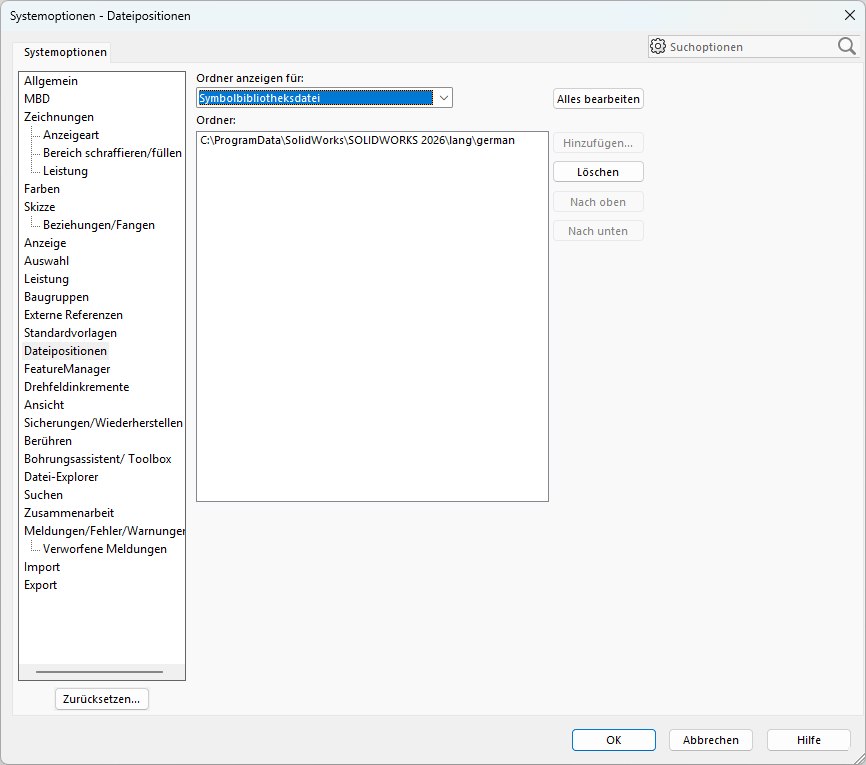
Task: Switch to the Systemoptionen tab
Action: pyautogui.click(x=64, y=51)
